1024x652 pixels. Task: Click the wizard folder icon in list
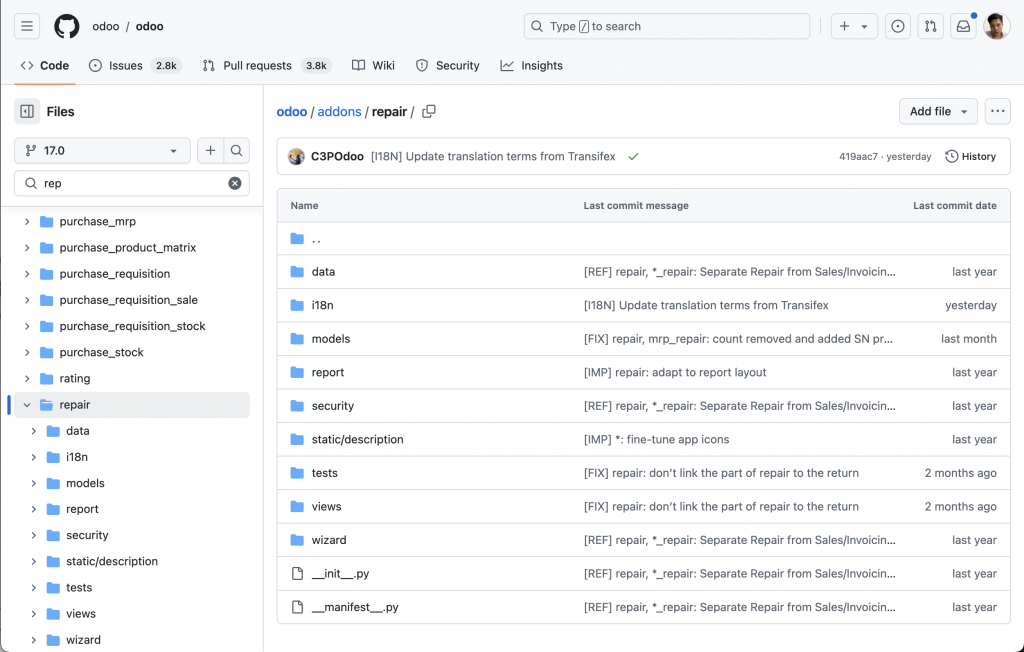pos(297,540)
